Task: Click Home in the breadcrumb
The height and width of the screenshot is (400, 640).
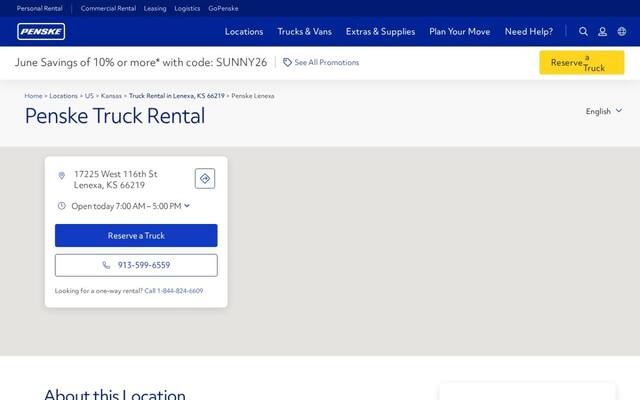Action: point(33,96)
